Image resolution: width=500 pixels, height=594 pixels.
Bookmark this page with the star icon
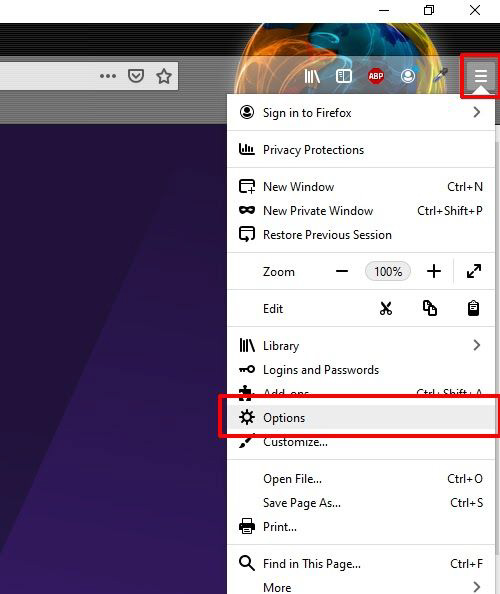(164, 76)
